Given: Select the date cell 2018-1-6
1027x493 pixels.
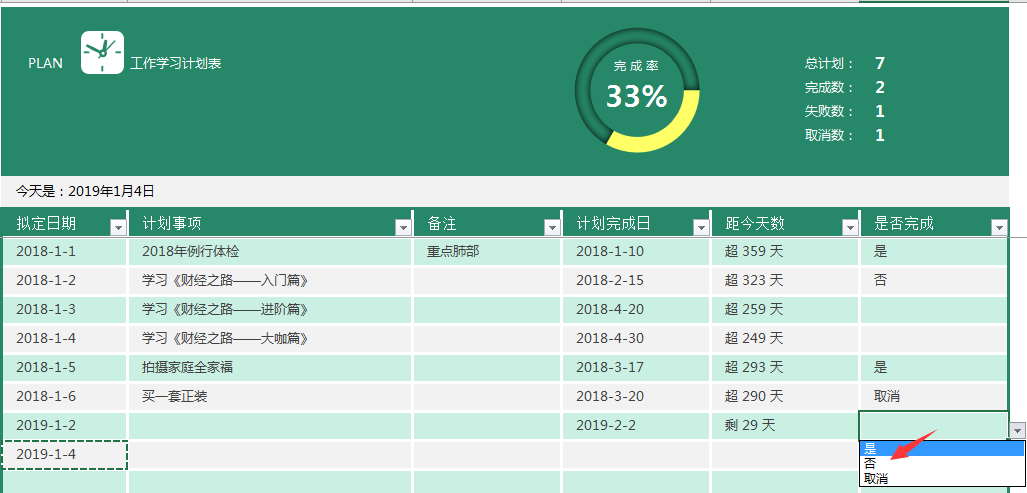Looking at the screenshot, I should [65, 396].
